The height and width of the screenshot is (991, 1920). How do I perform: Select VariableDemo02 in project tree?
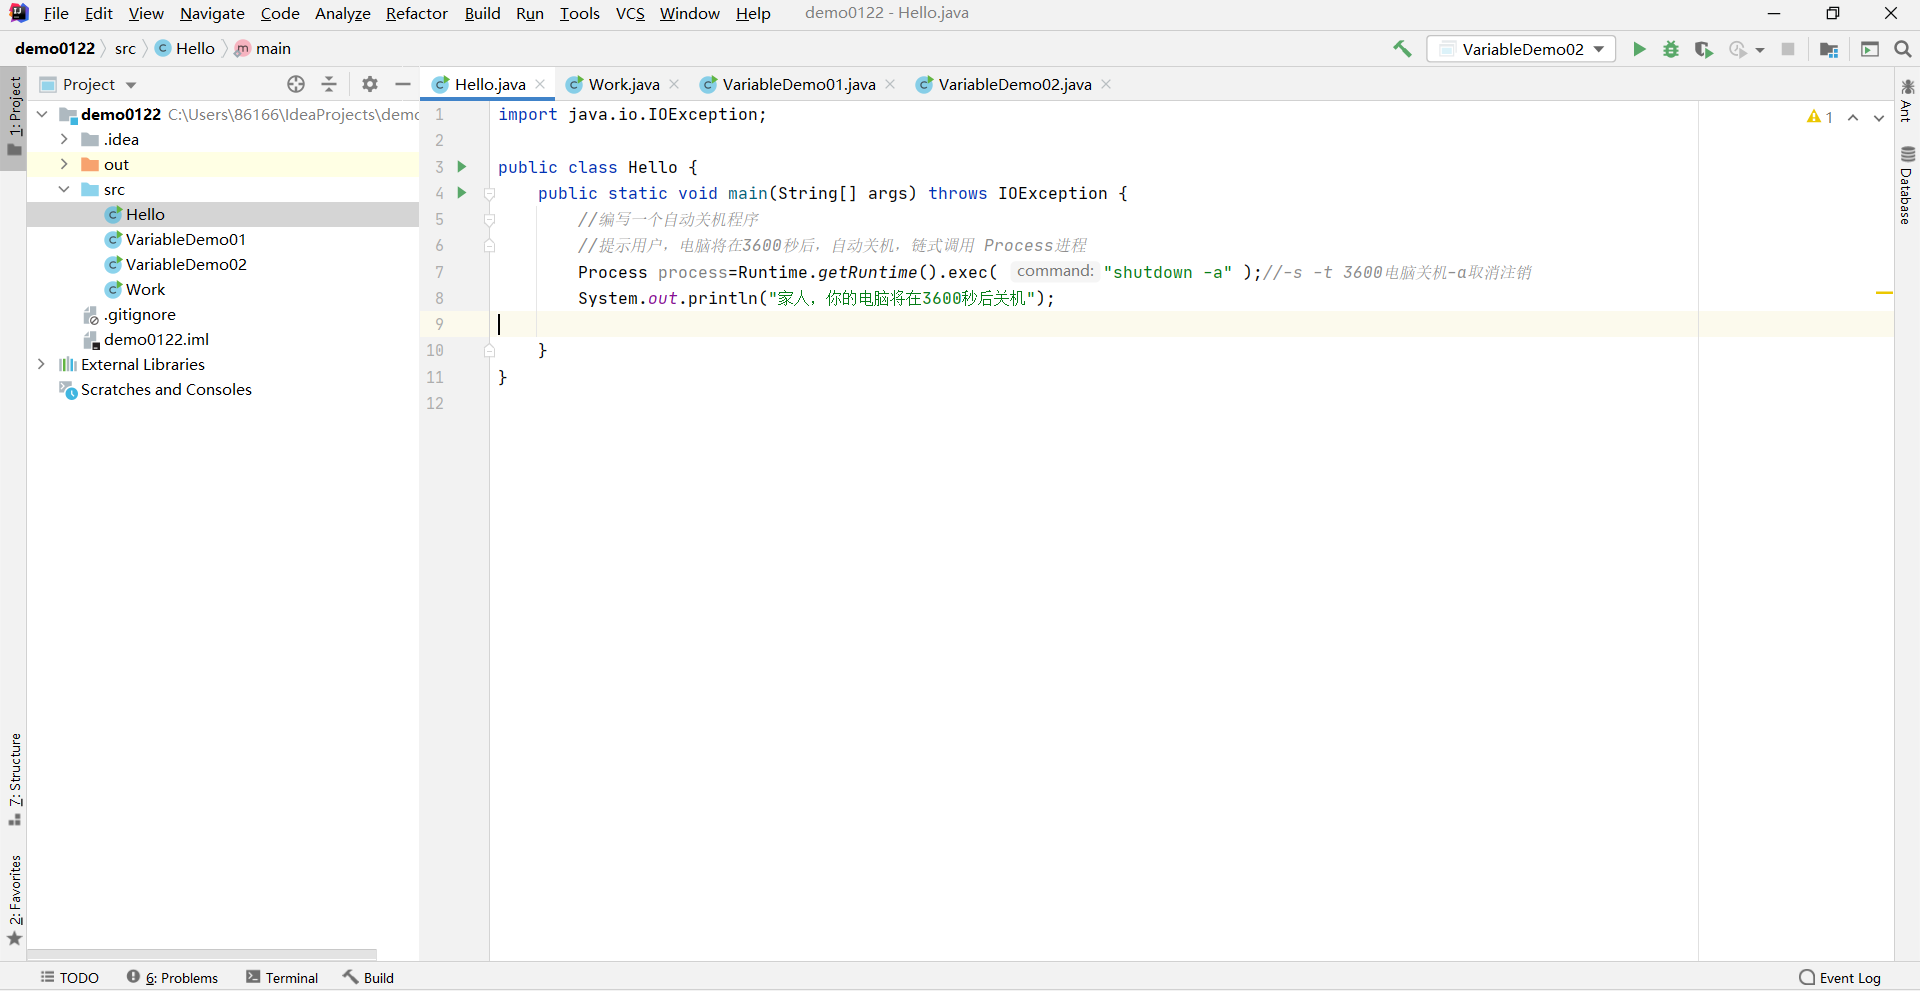point(185,264)
